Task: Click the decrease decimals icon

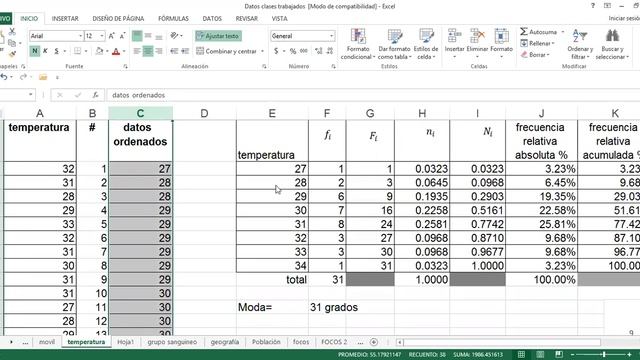Action: 329,51
